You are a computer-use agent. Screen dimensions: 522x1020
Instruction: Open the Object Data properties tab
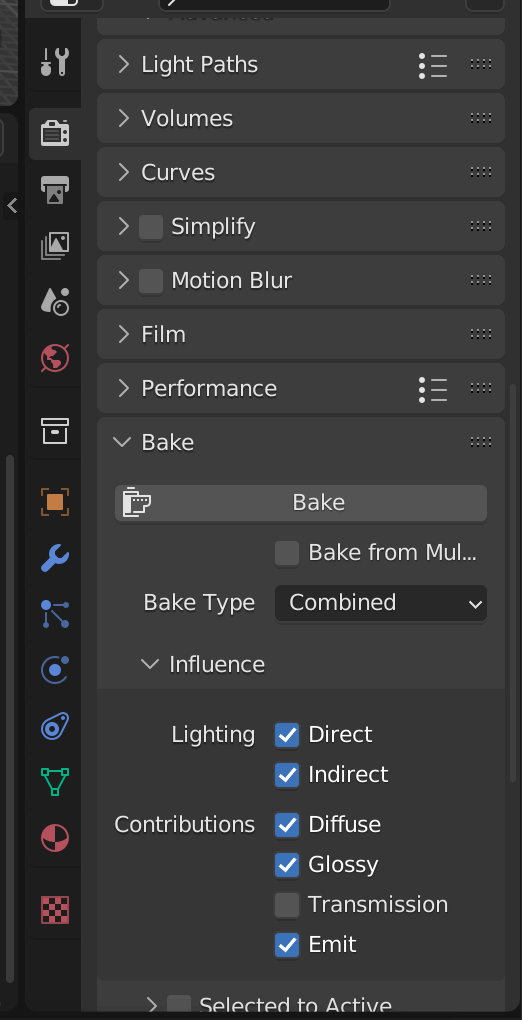[55, 781]
